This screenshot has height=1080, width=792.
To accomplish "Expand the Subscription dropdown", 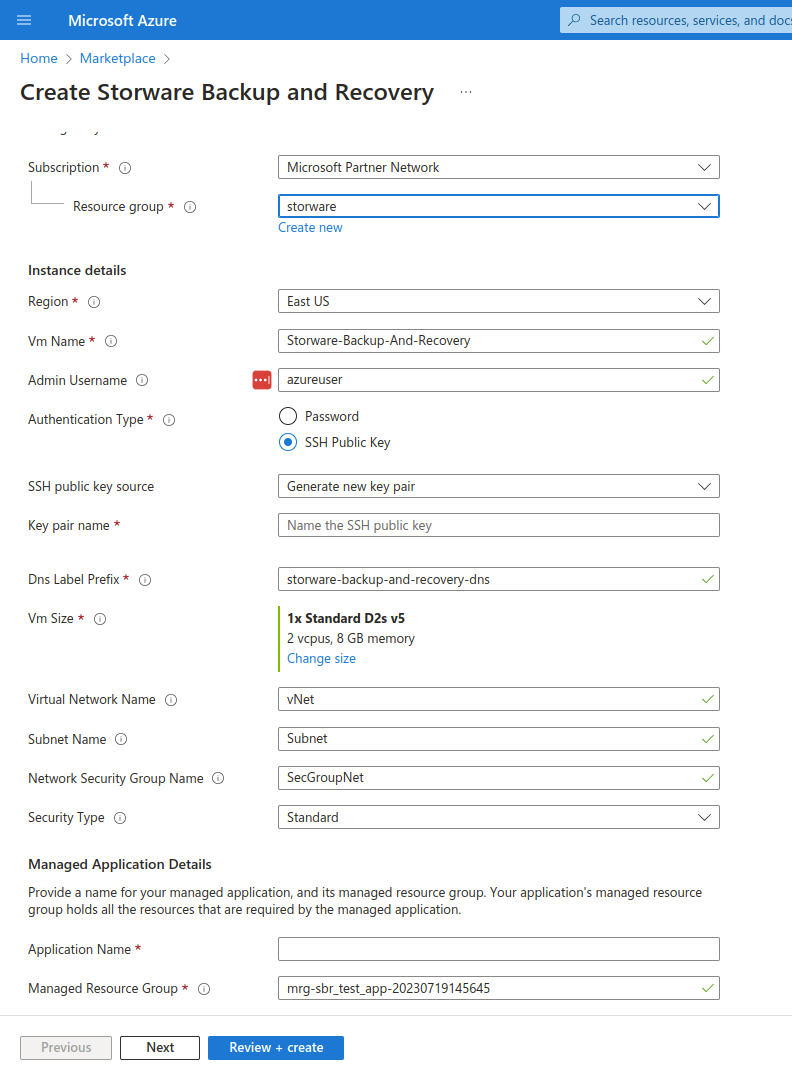I will [498, 167].
